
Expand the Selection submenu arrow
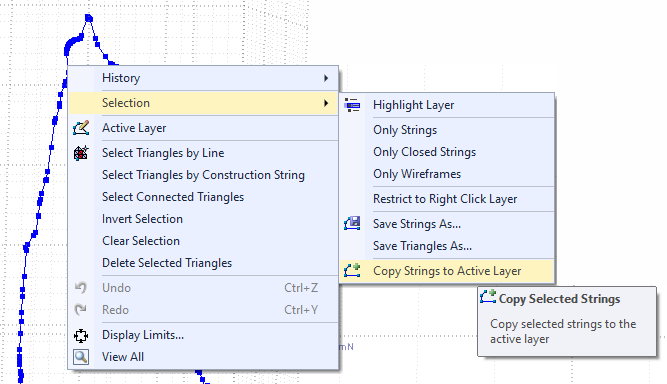(x=326, y=103)
